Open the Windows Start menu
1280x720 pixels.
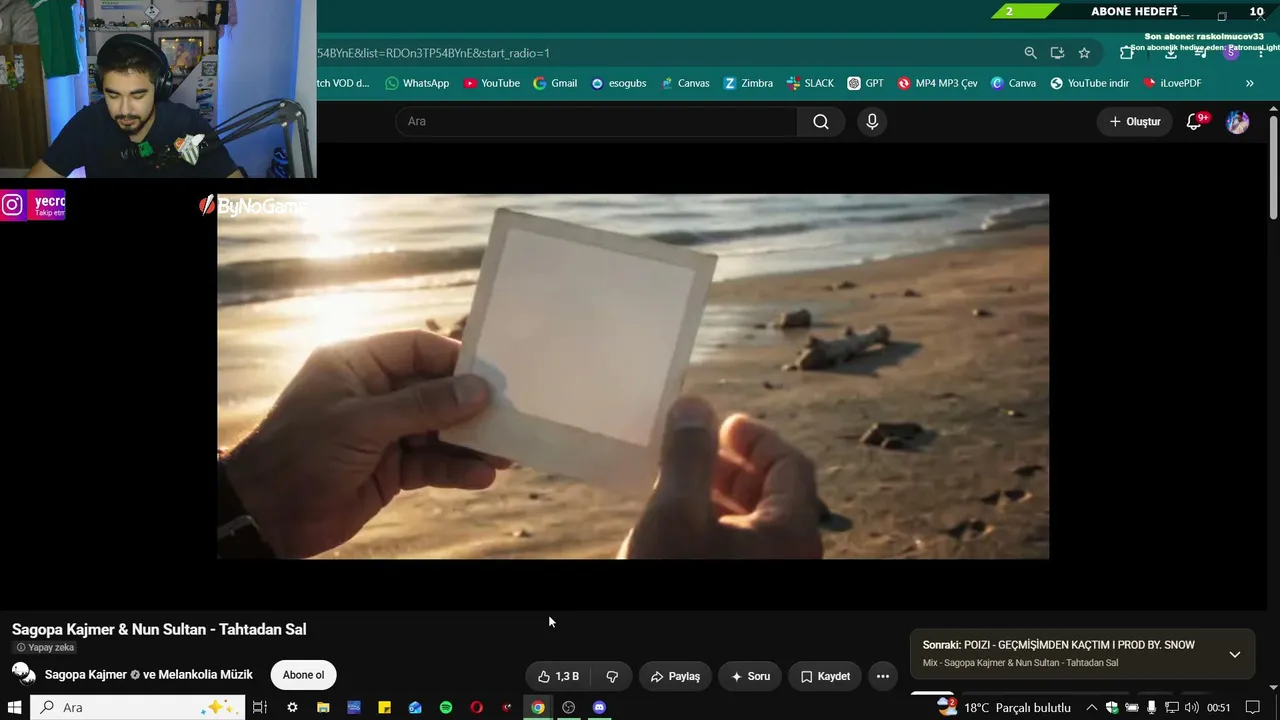coord(14,707)
